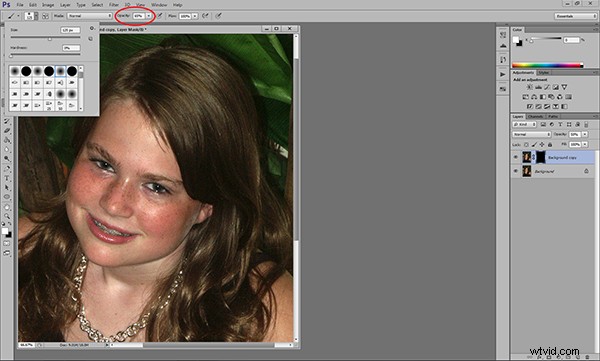
Task: Hide the Background layer
Action: [x=516, y=171]
